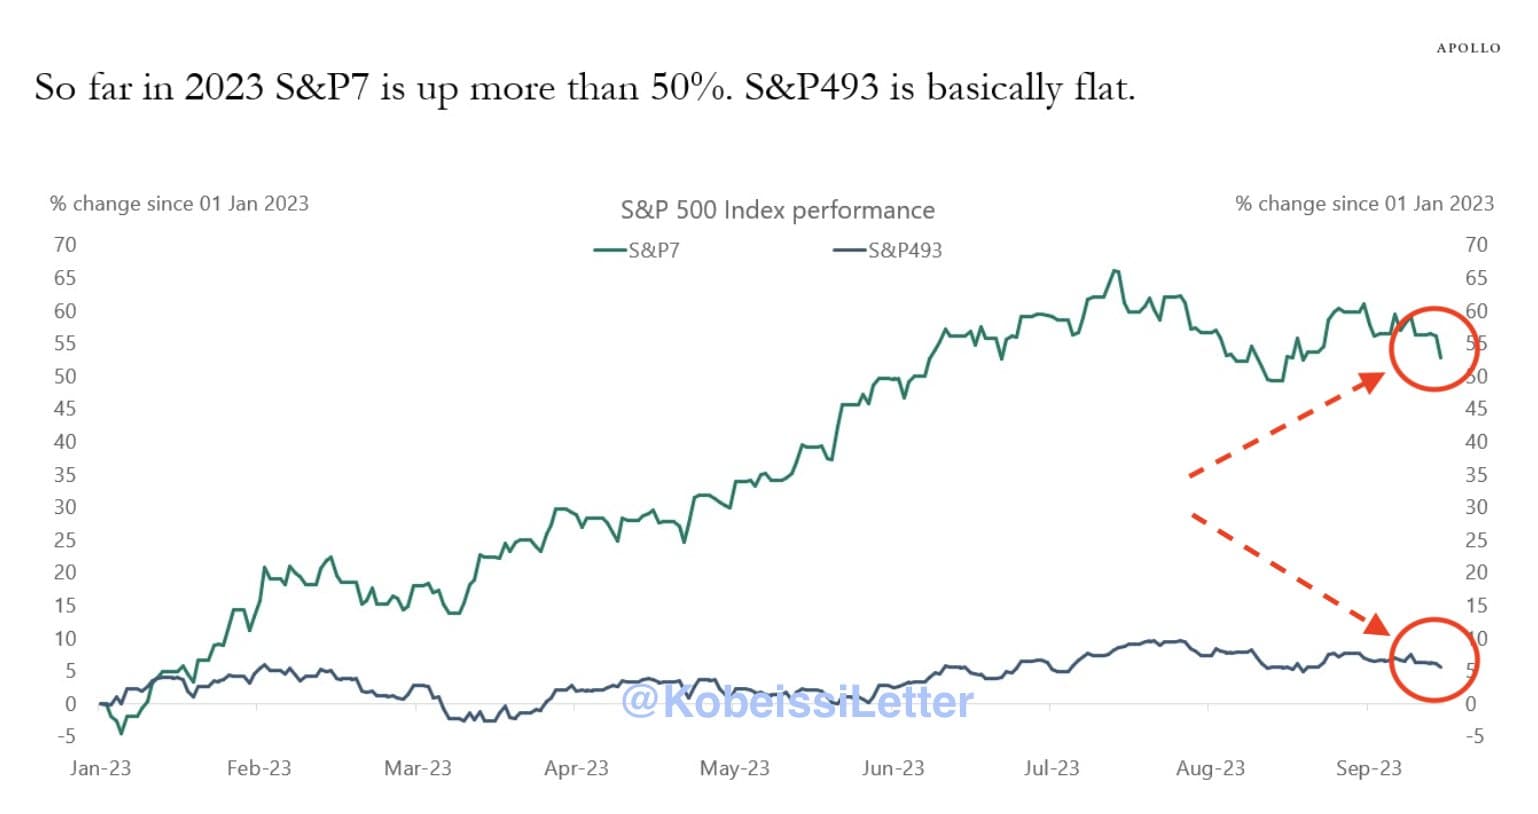Open the @KobeissiLetter watermark handle

point(796,701)
